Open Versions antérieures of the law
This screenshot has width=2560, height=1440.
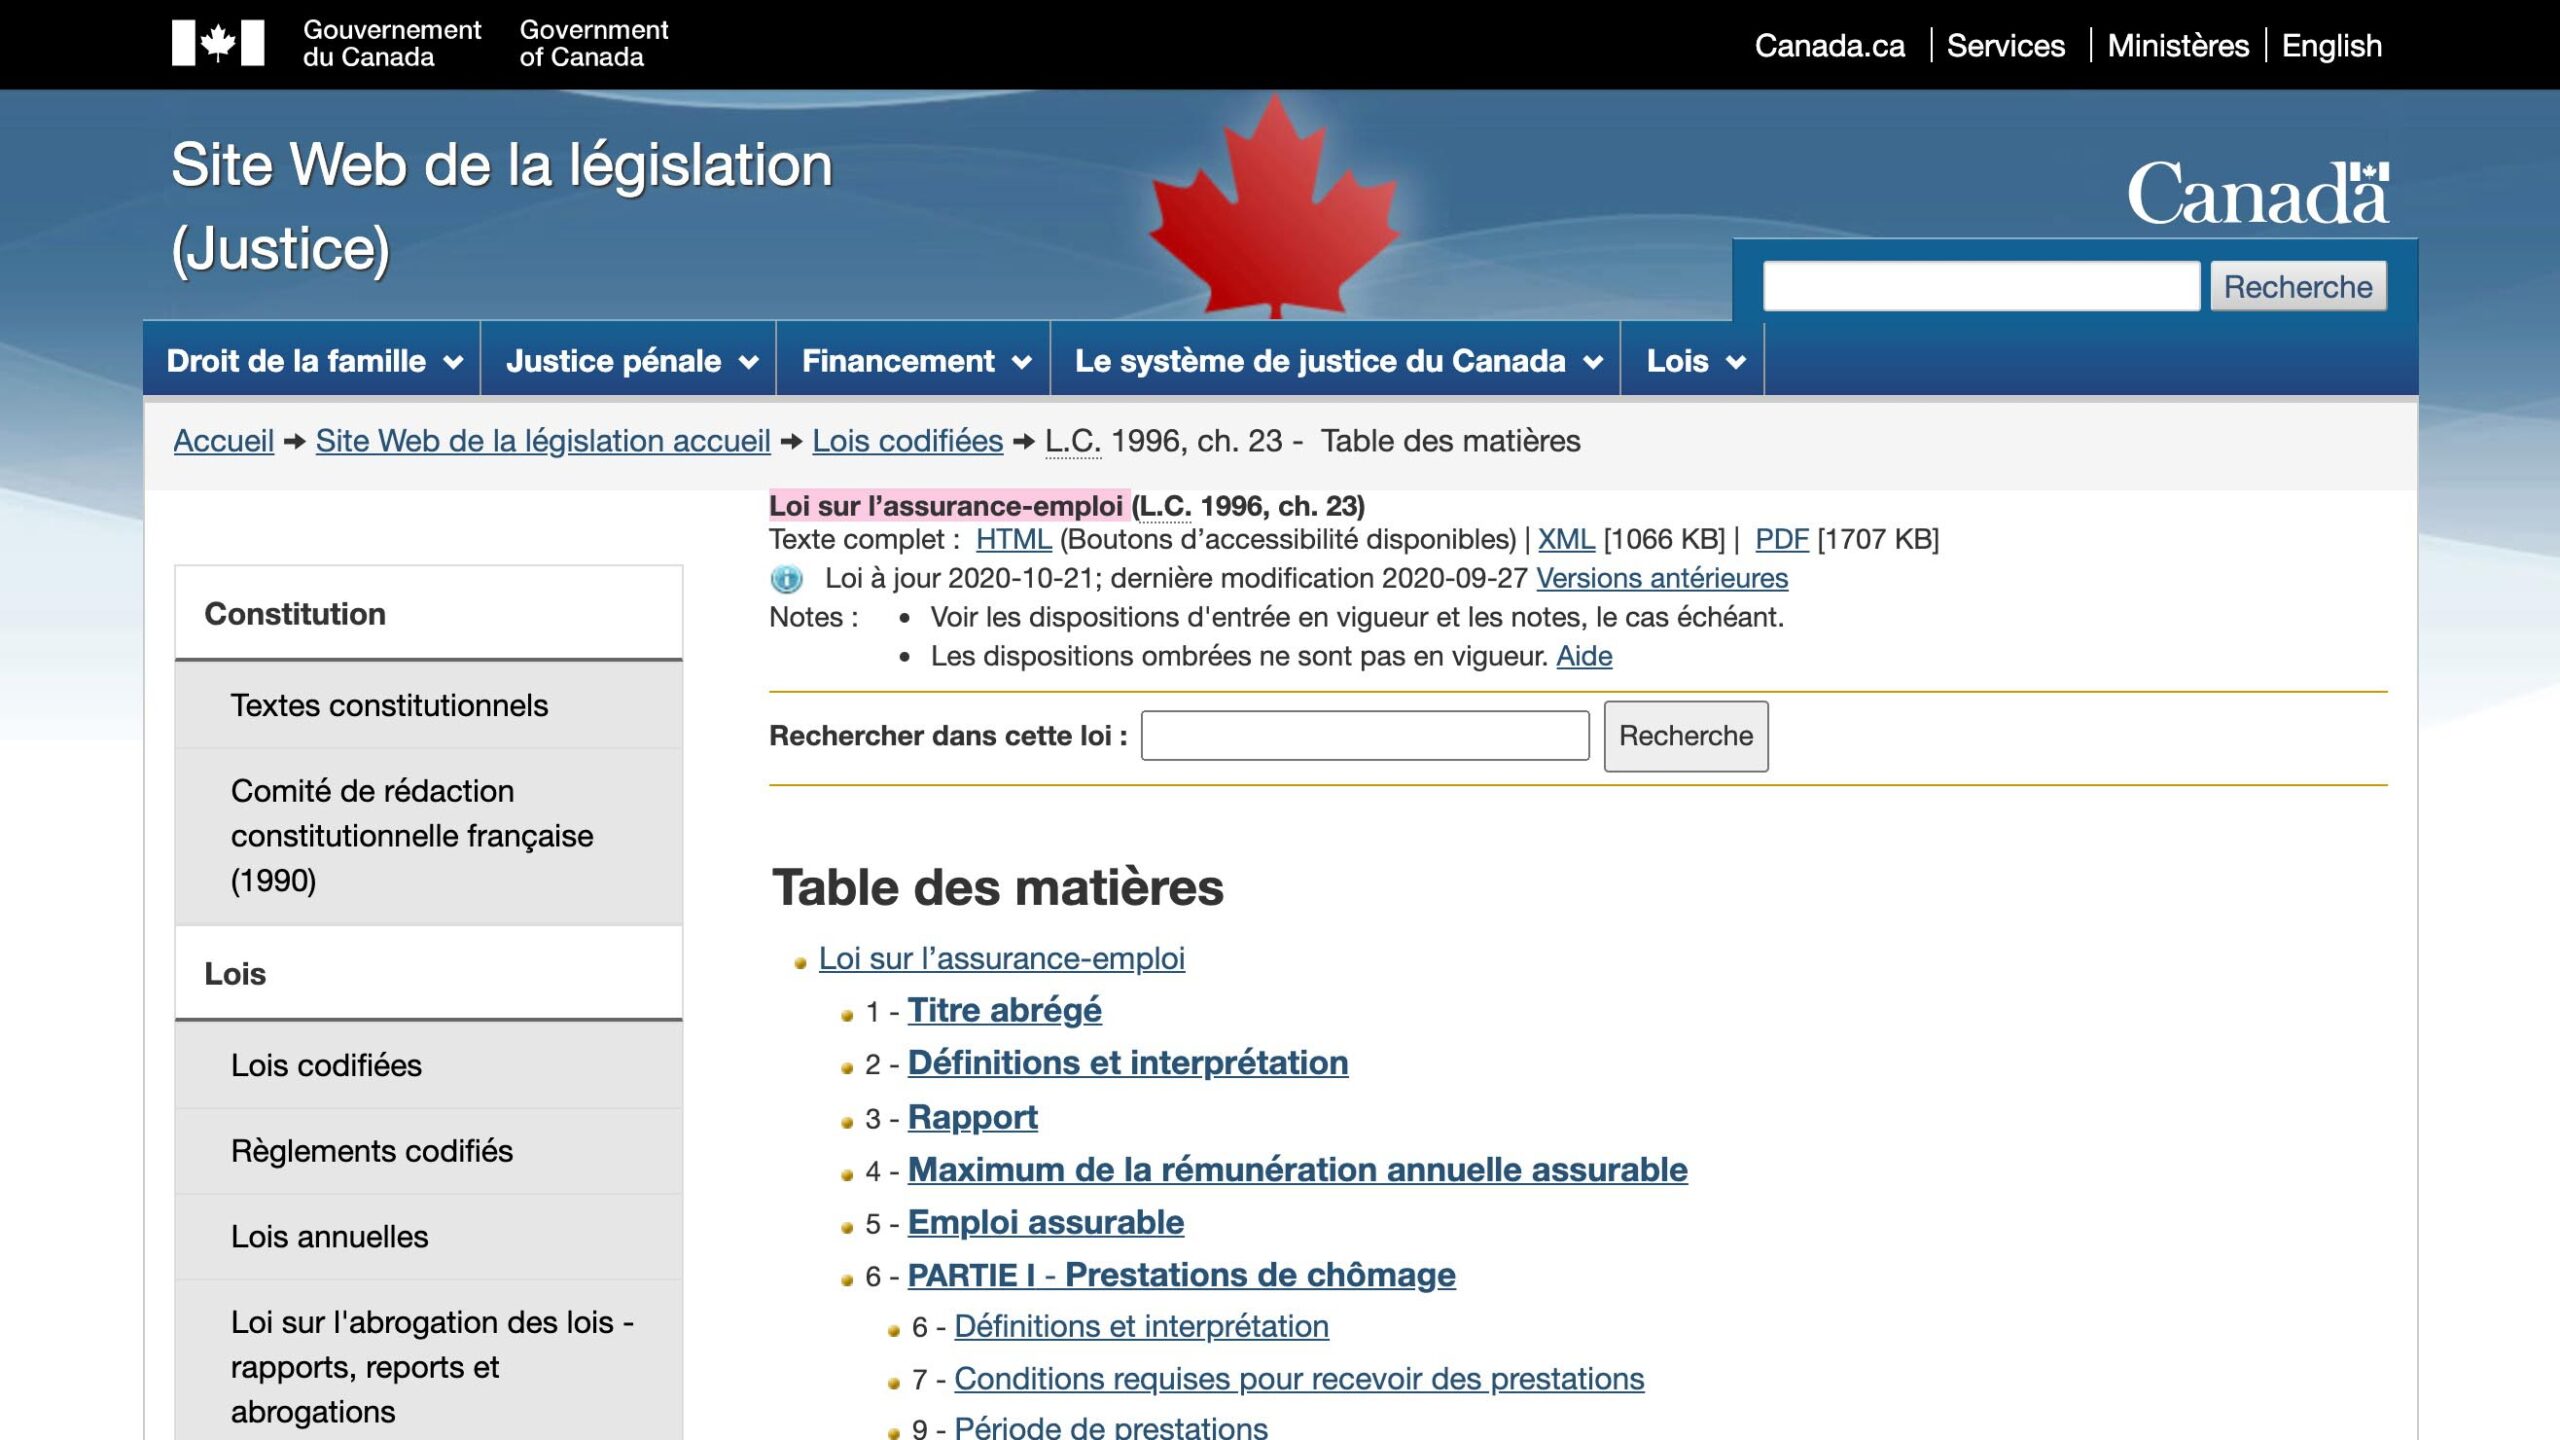[1663, 578]
